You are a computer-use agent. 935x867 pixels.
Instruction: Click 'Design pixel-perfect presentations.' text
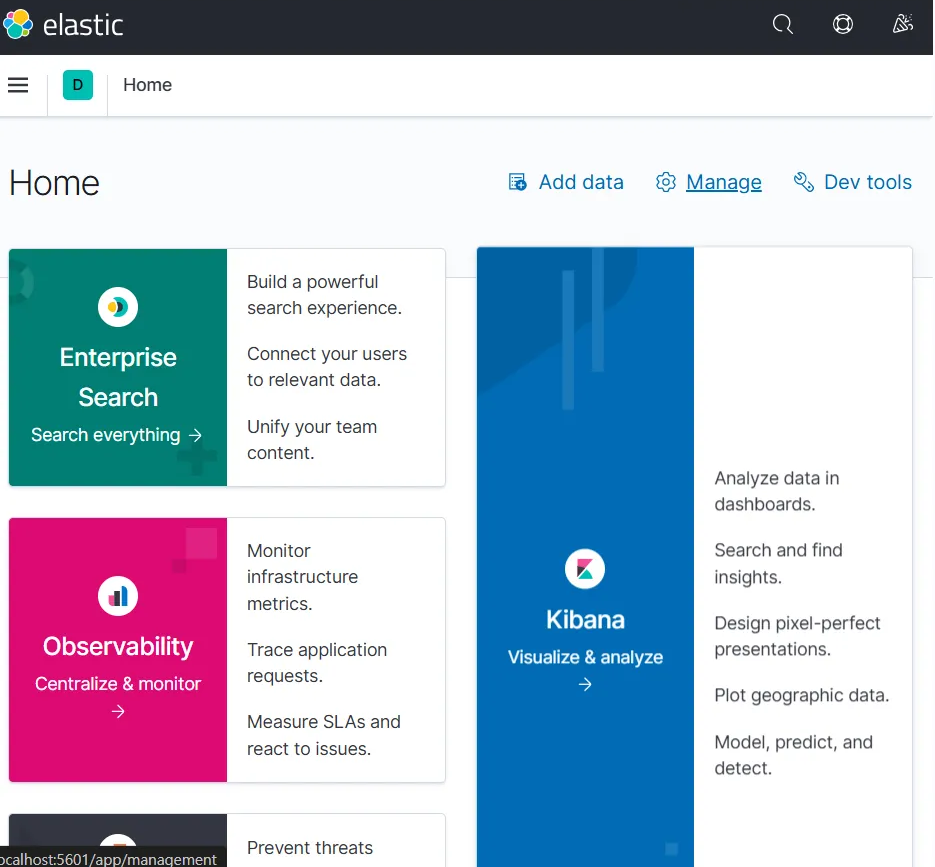pos(797,636)
